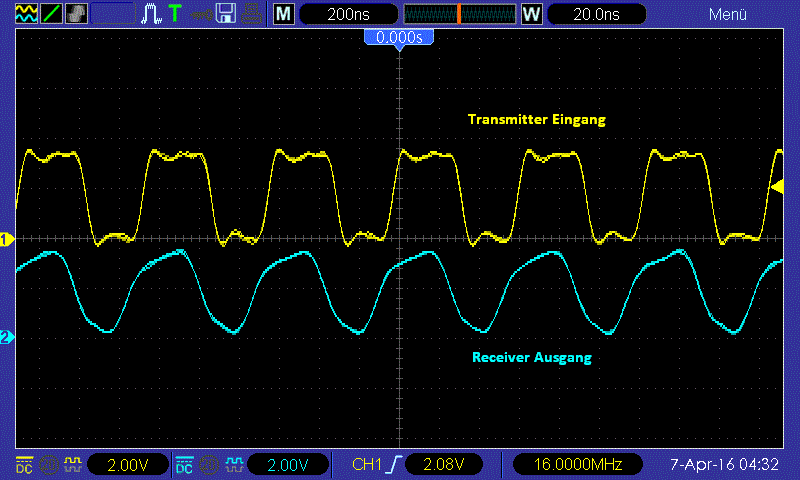
Task: Click the green T trigger status icon
Action: pos(175,13)
